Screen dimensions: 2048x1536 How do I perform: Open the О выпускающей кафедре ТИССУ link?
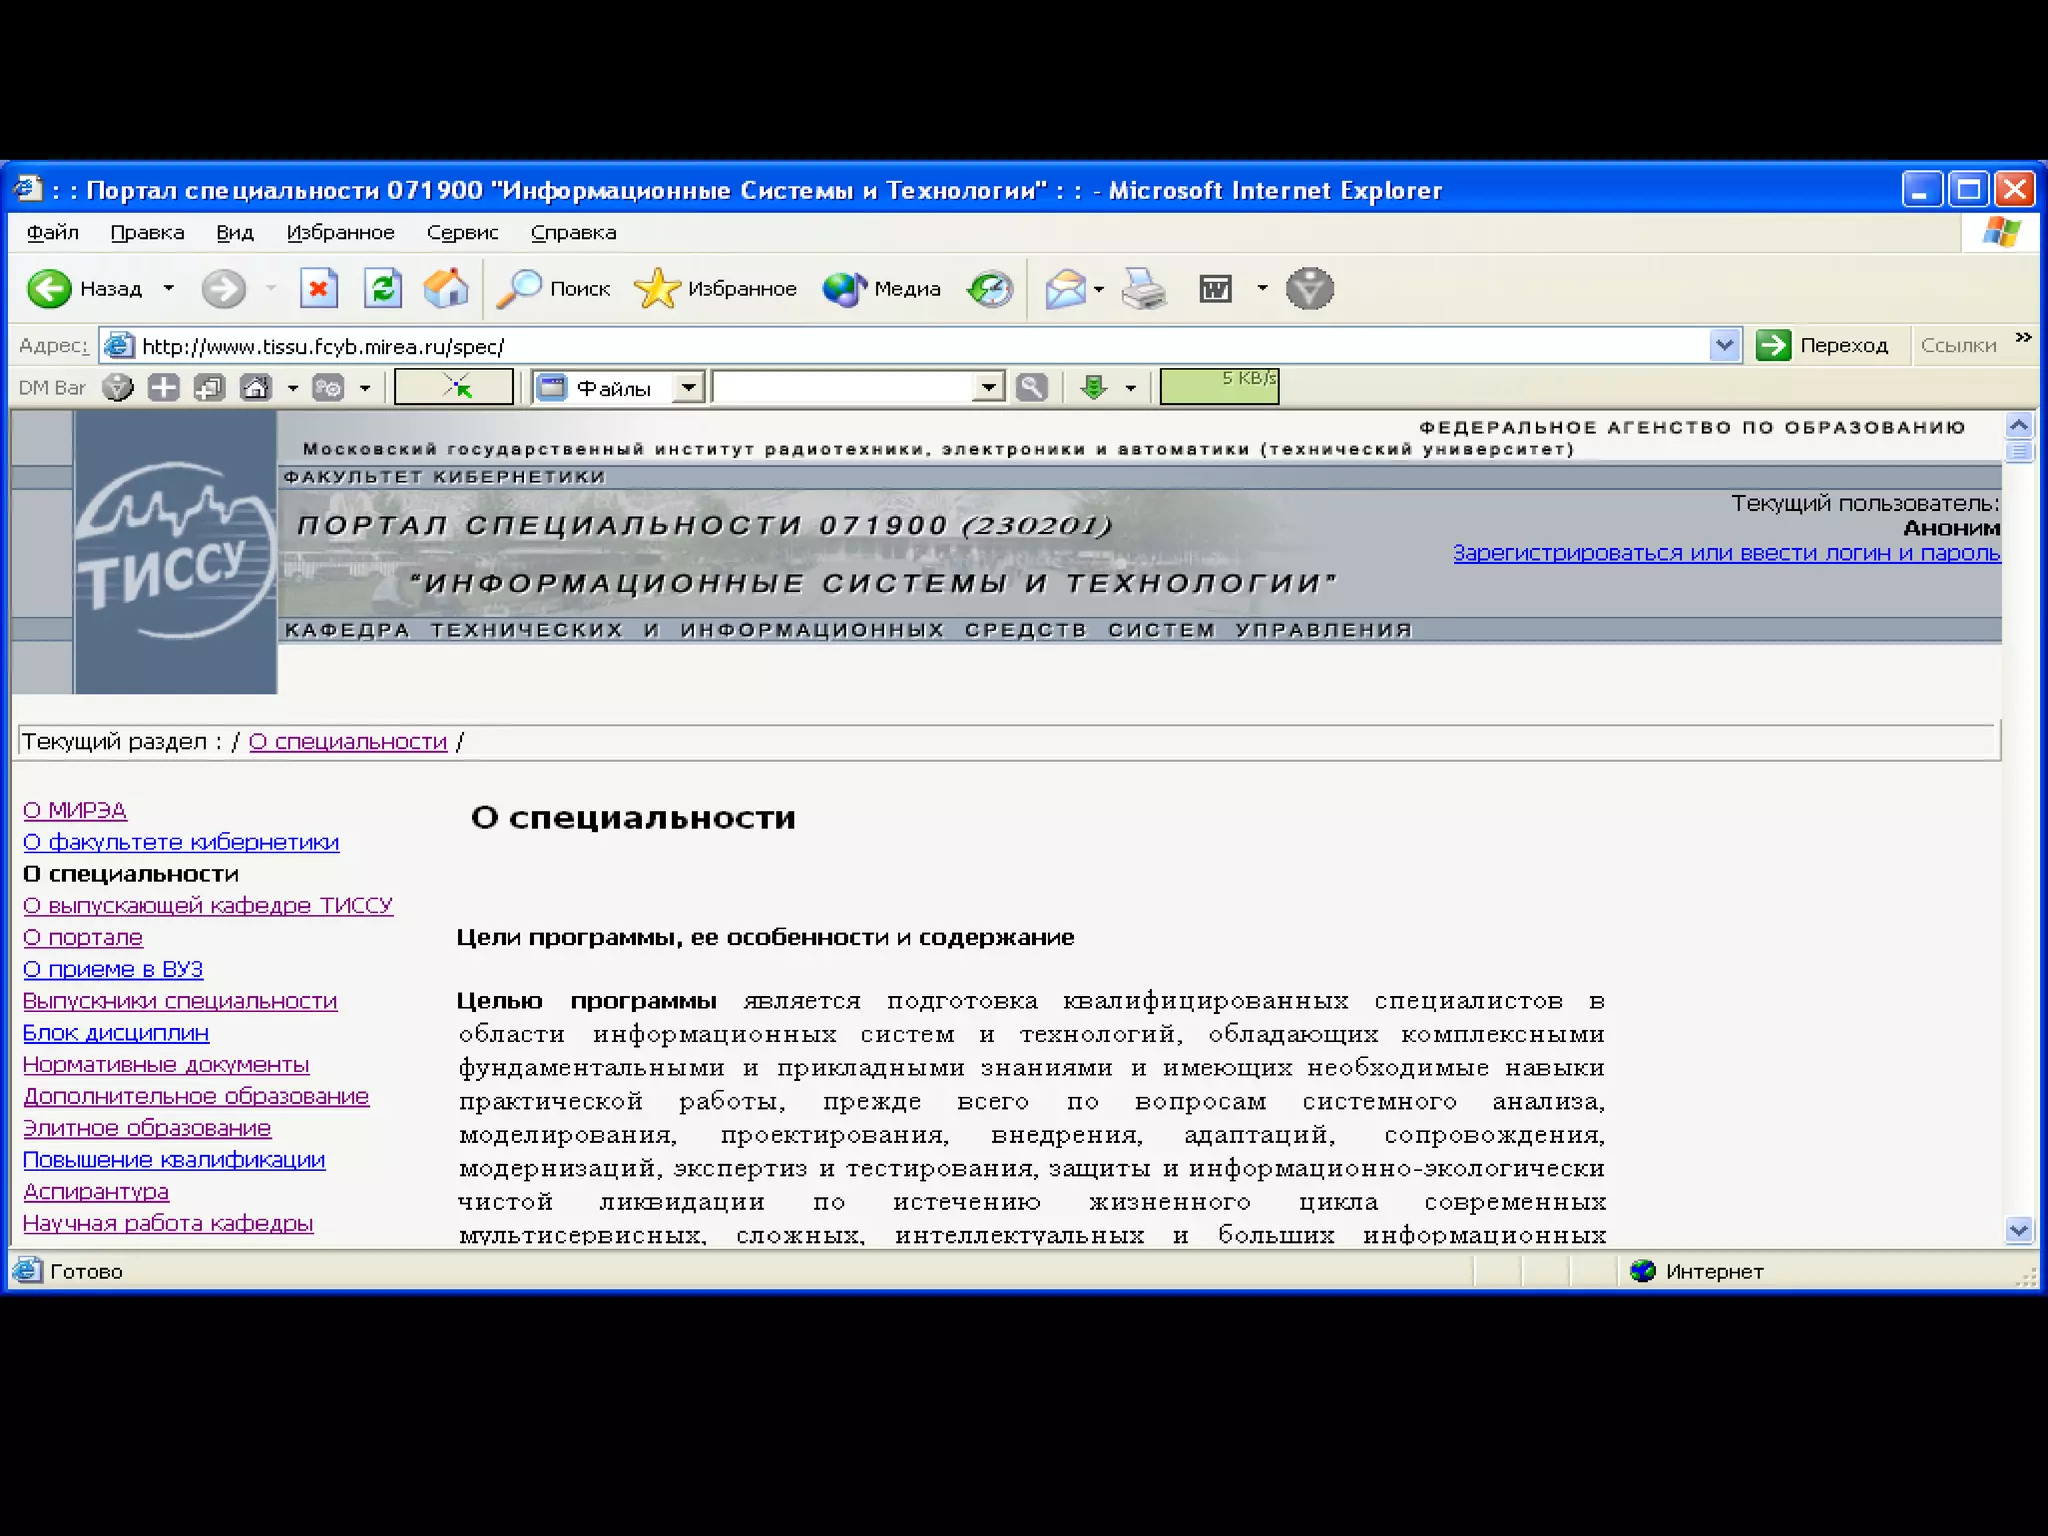(208, 906)
